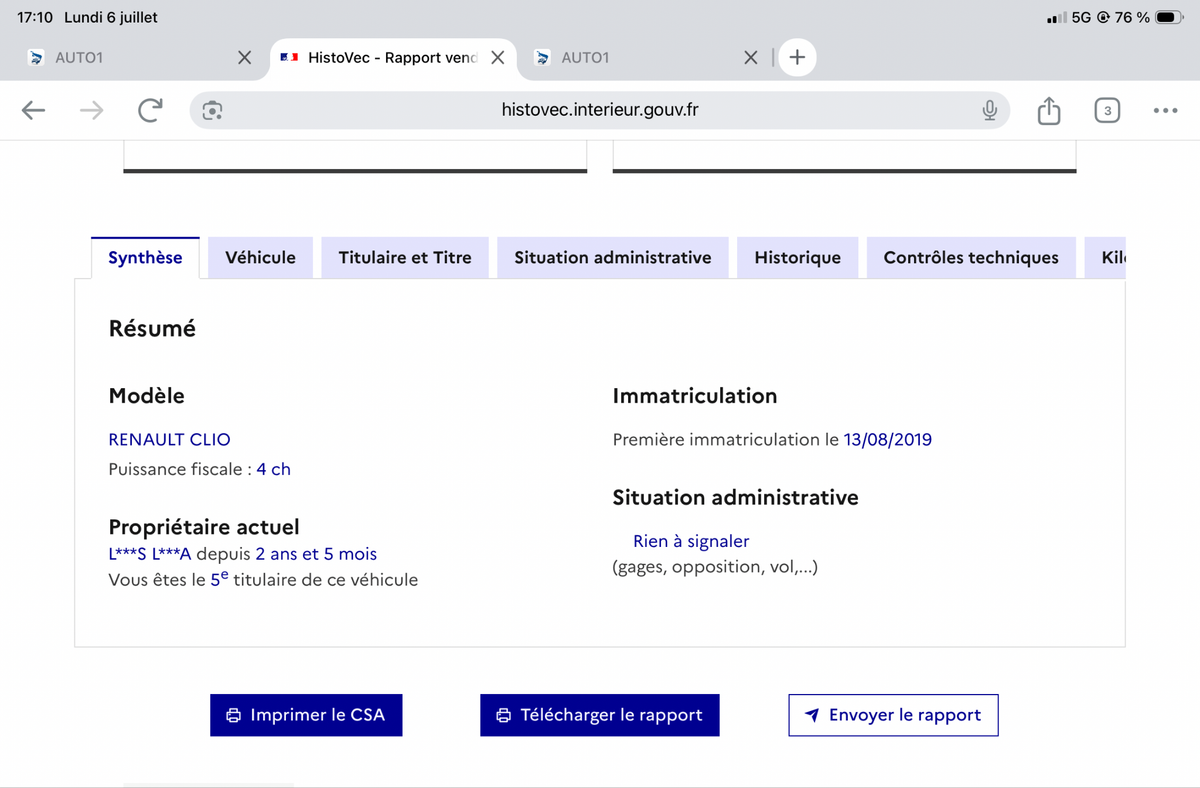Screen dimensions: 1200x788
Task: Open the partially visible Kilométrage tab
Action: point(1106,257)
